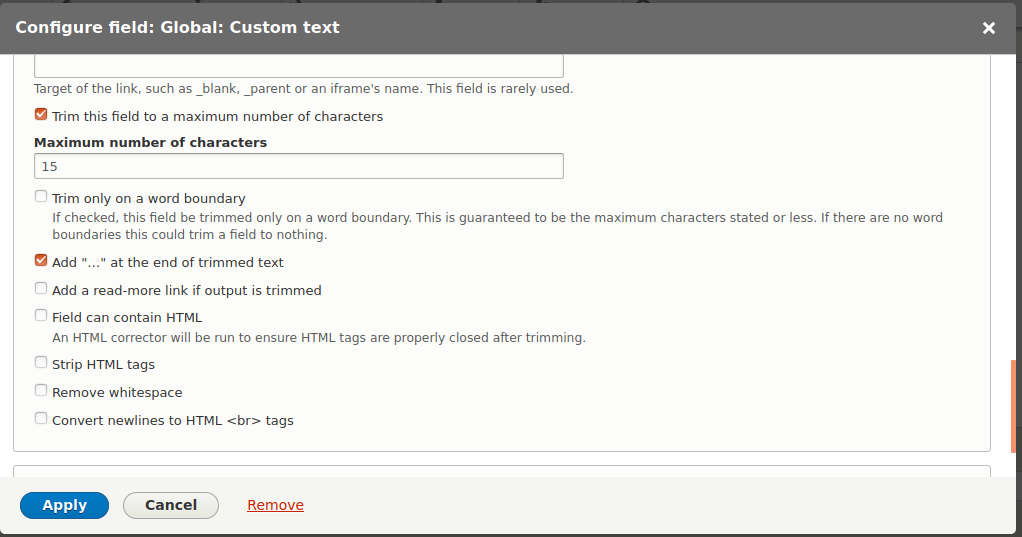This screenshot has height=537, width=1022.
Task: Close the Configure field dialog
Action: pyautogui.click(x=989, y=28)
